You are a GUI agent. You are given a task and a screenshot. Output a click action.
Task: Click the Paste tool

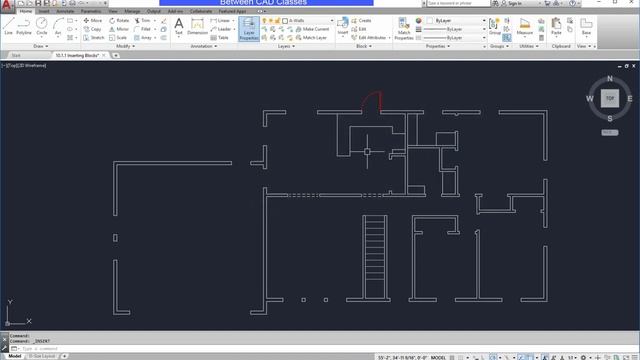556,26
